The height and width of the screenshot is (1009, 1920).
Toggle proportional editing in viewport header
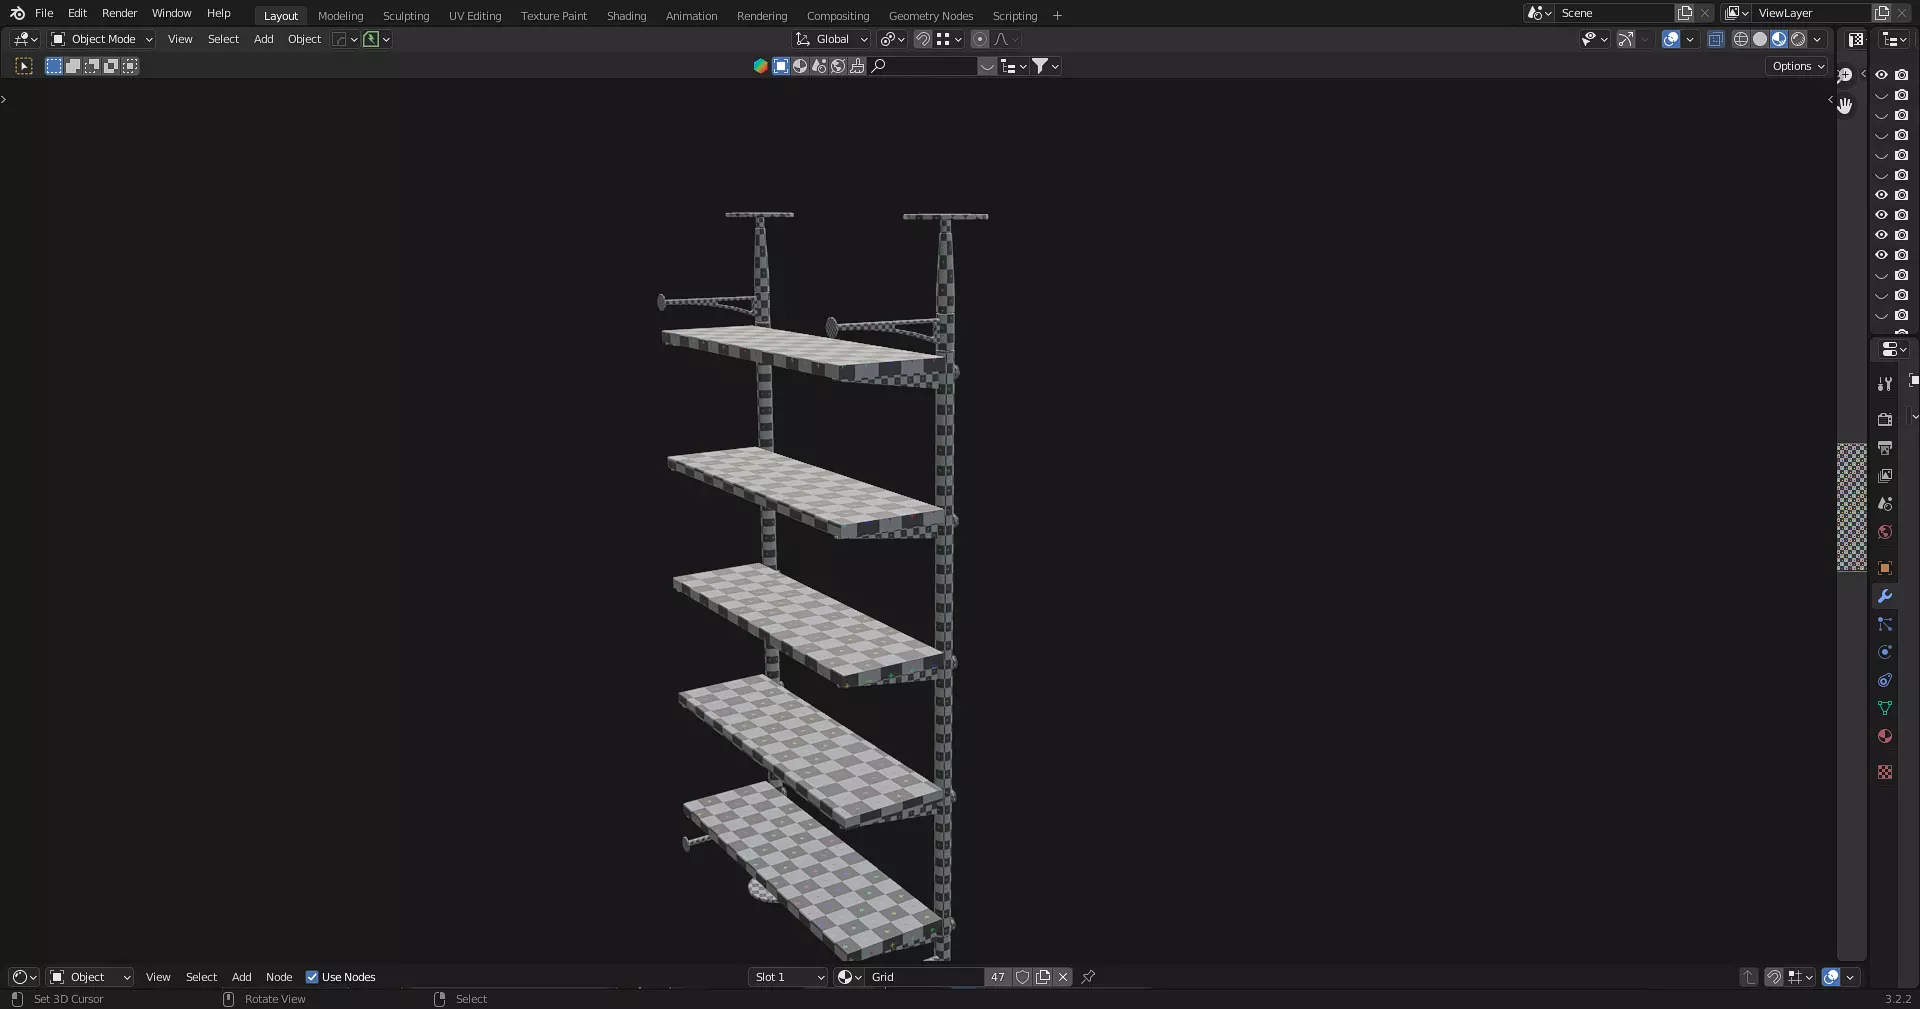[980, 39]
